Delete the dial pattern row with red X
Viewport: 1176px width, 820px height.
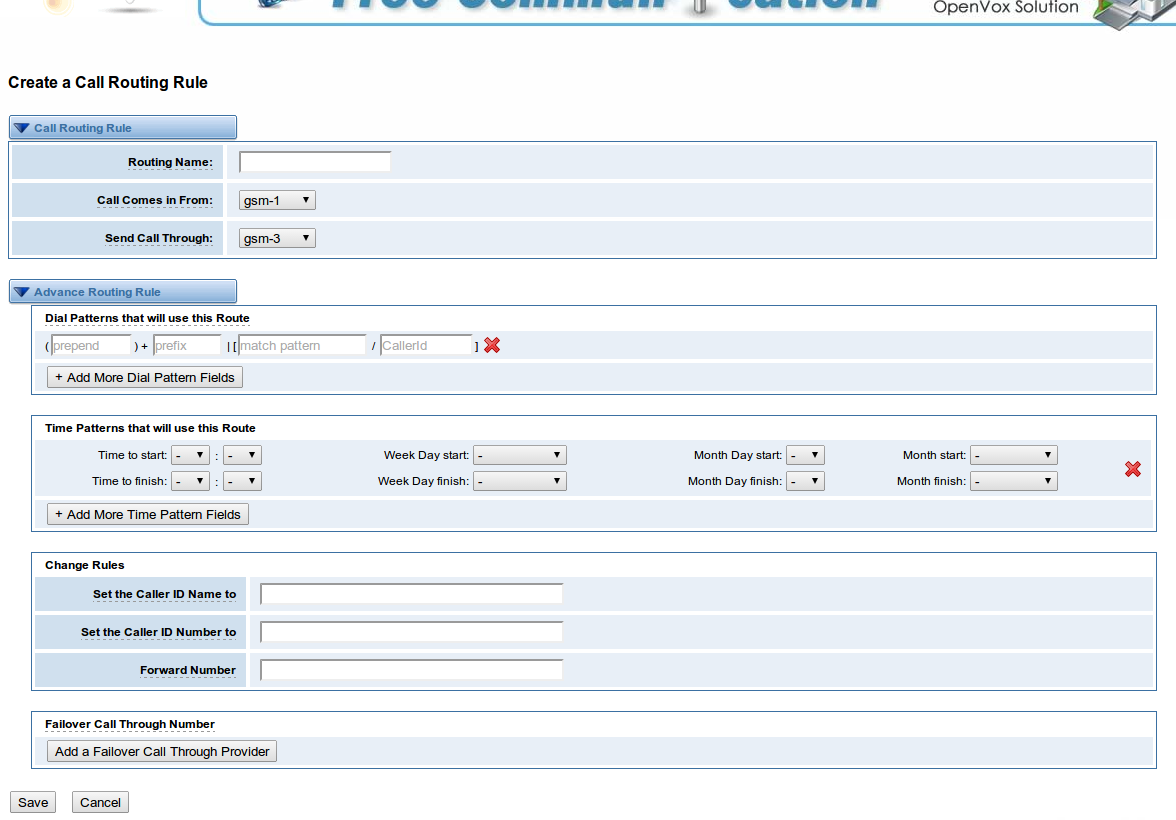(x=492, y=345)
